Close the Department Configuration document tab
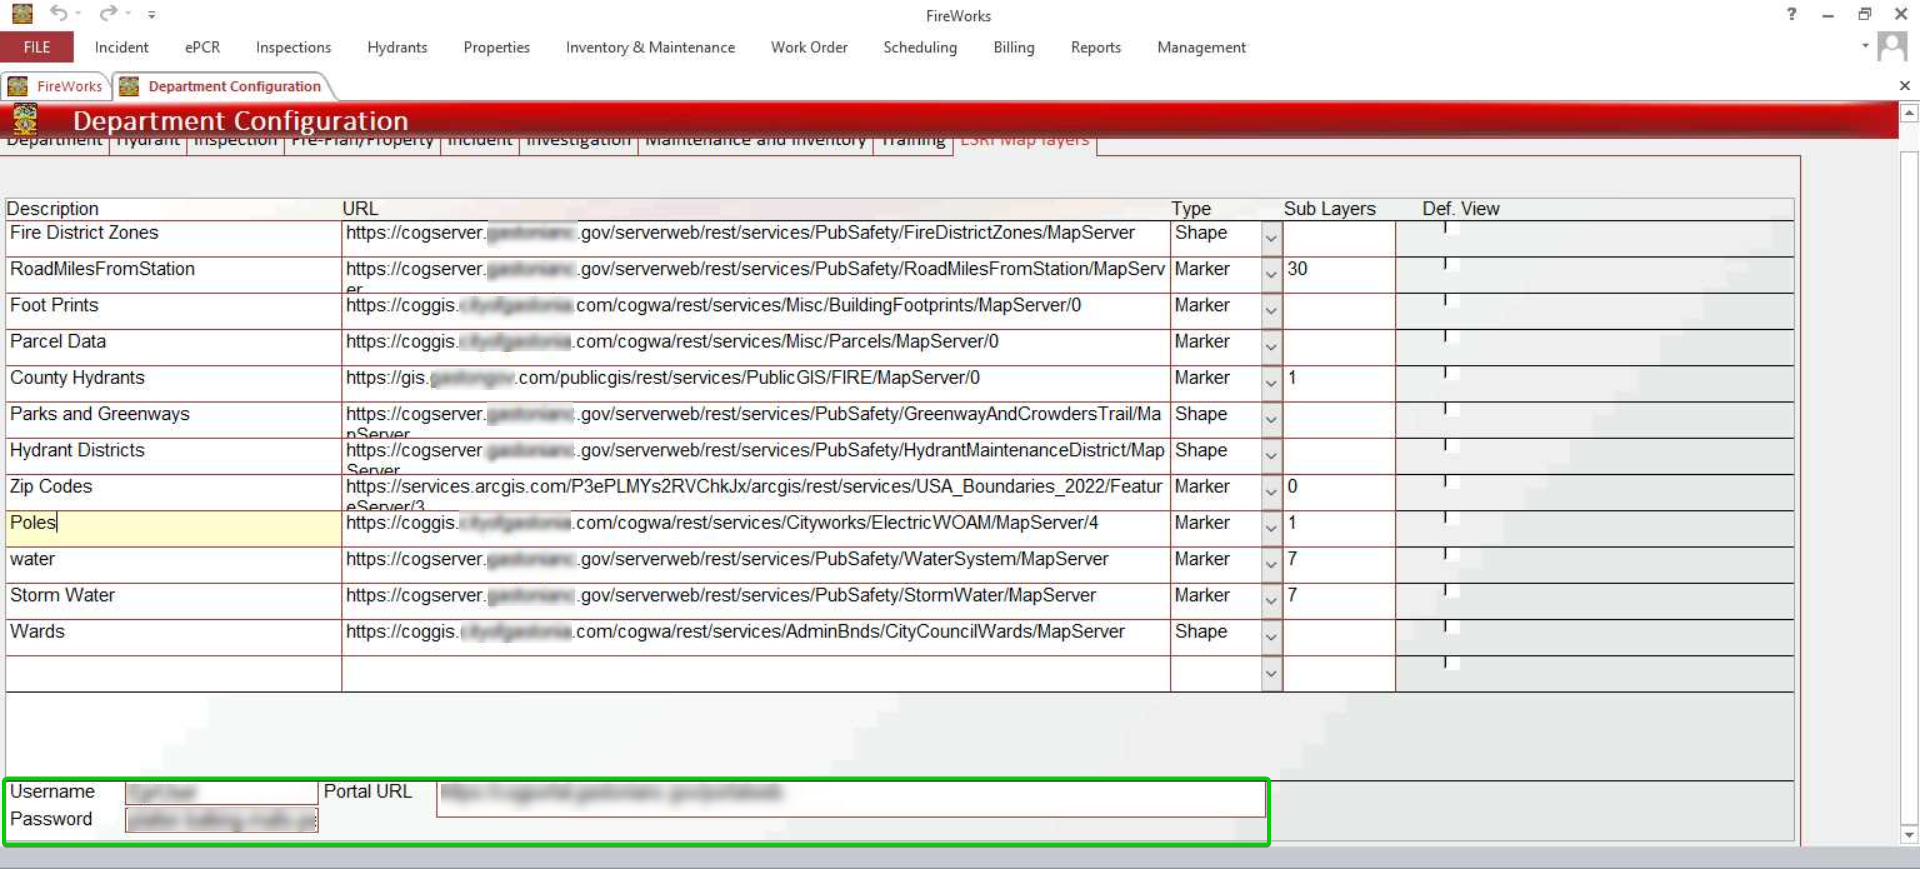This screenshot has height=869, width=1920. point(1904,86)
